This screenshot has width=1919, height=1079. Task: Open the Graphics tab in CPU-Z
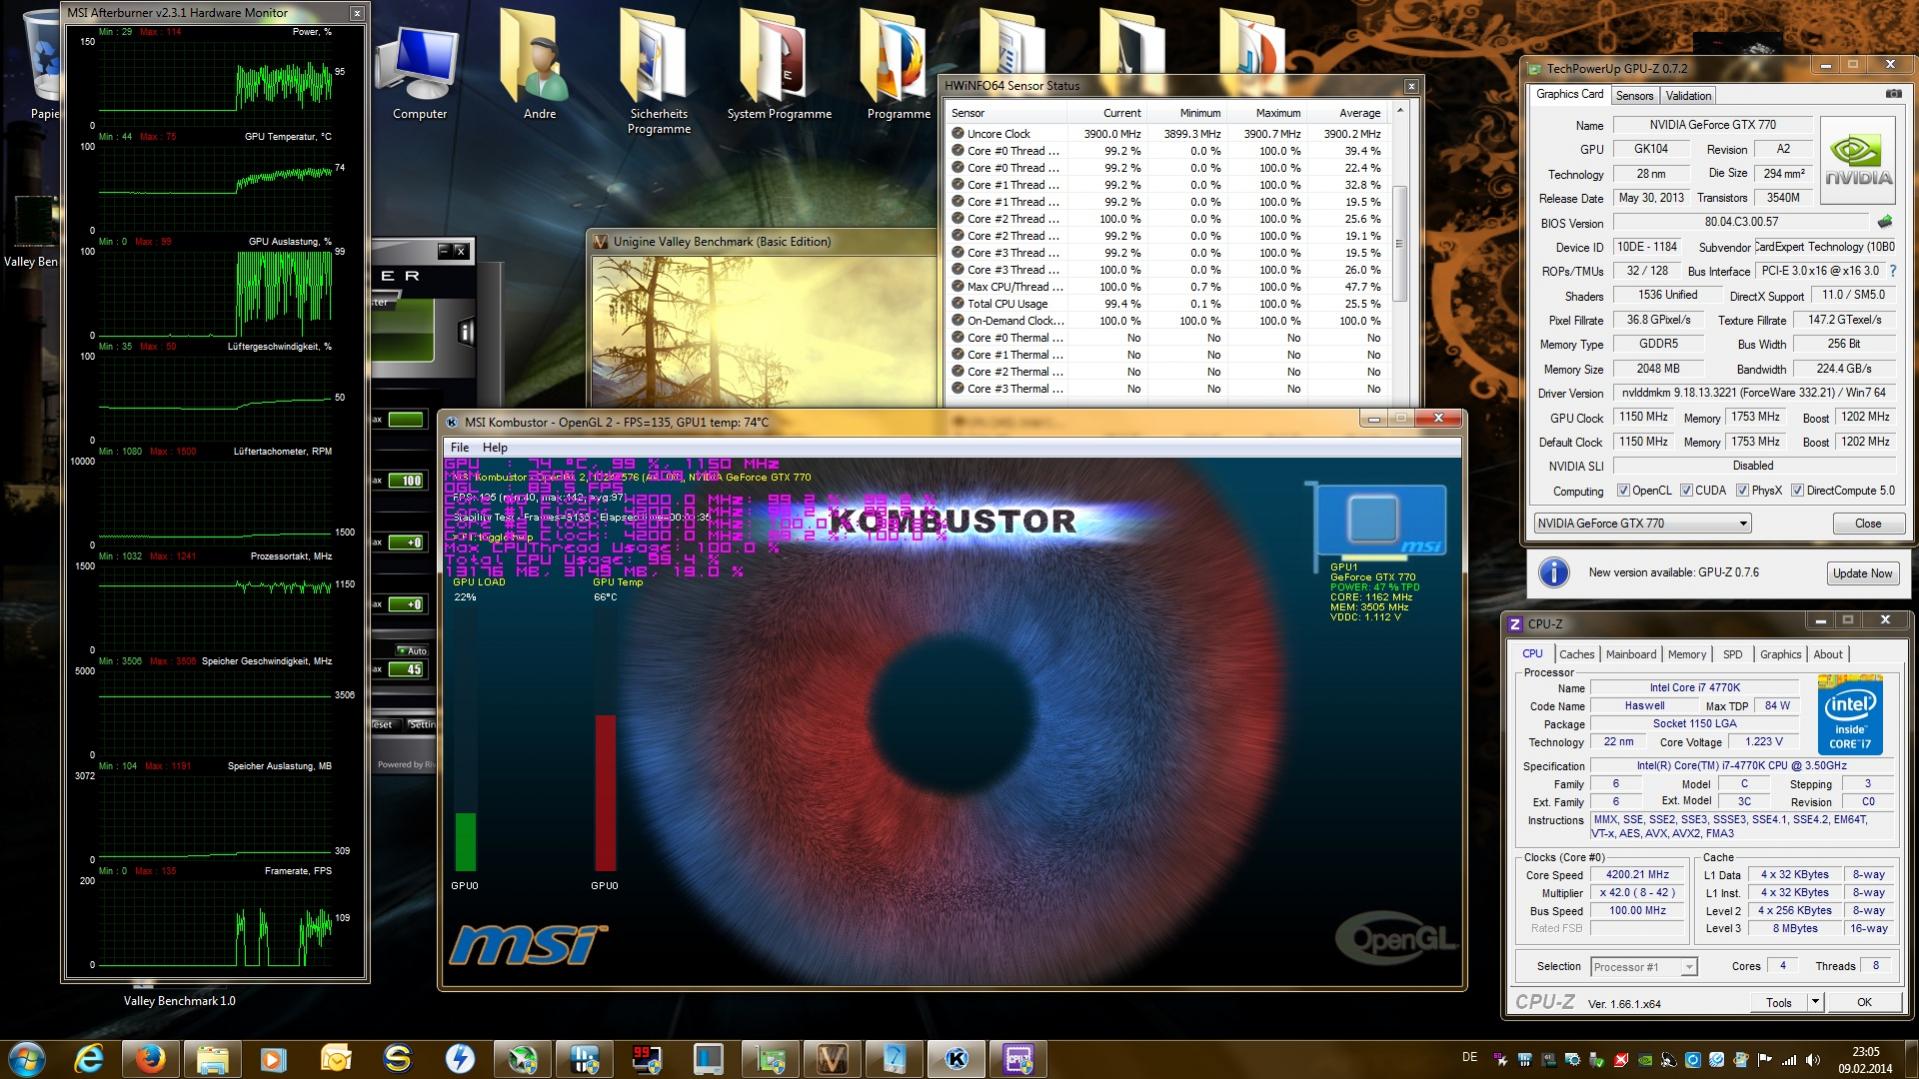click(1780, 654)
